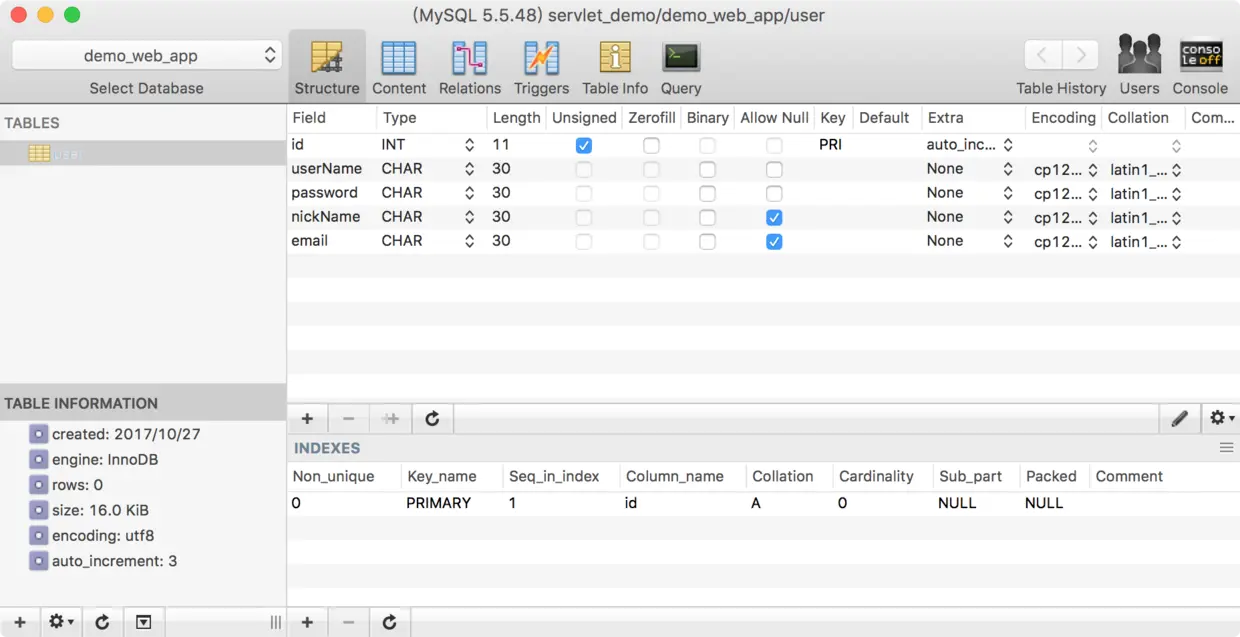The height and width of the screenshot is (637, 1240).
Task: Remove selected field with minus button
Action: (348, 419)
